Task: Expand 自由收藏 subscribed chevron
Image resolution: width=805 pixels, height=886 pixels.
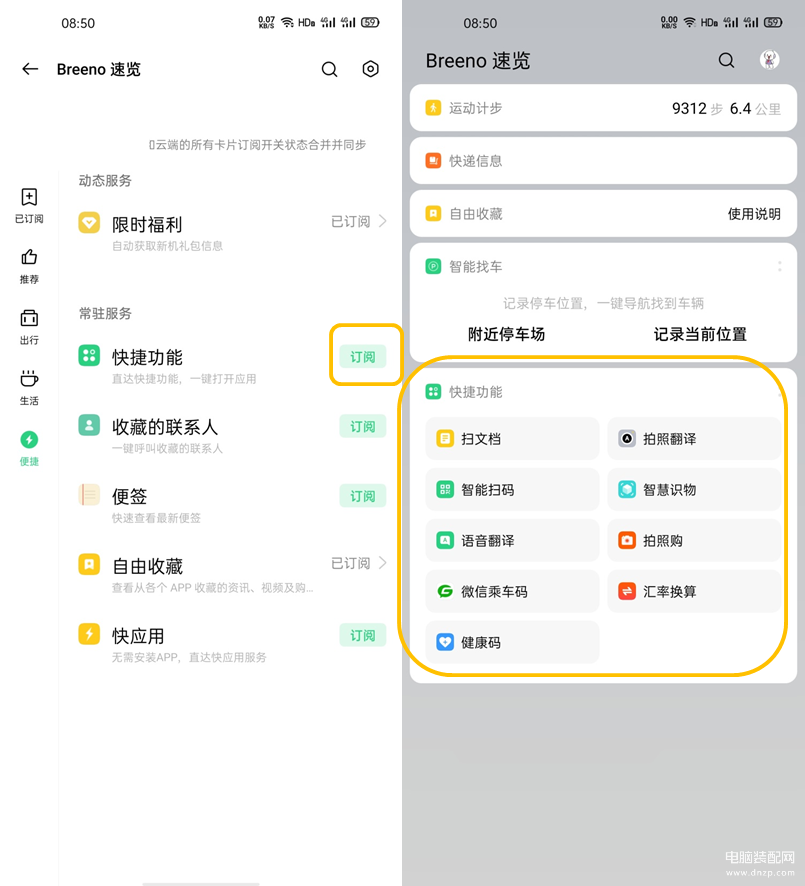Action: (x=382, y=563)
